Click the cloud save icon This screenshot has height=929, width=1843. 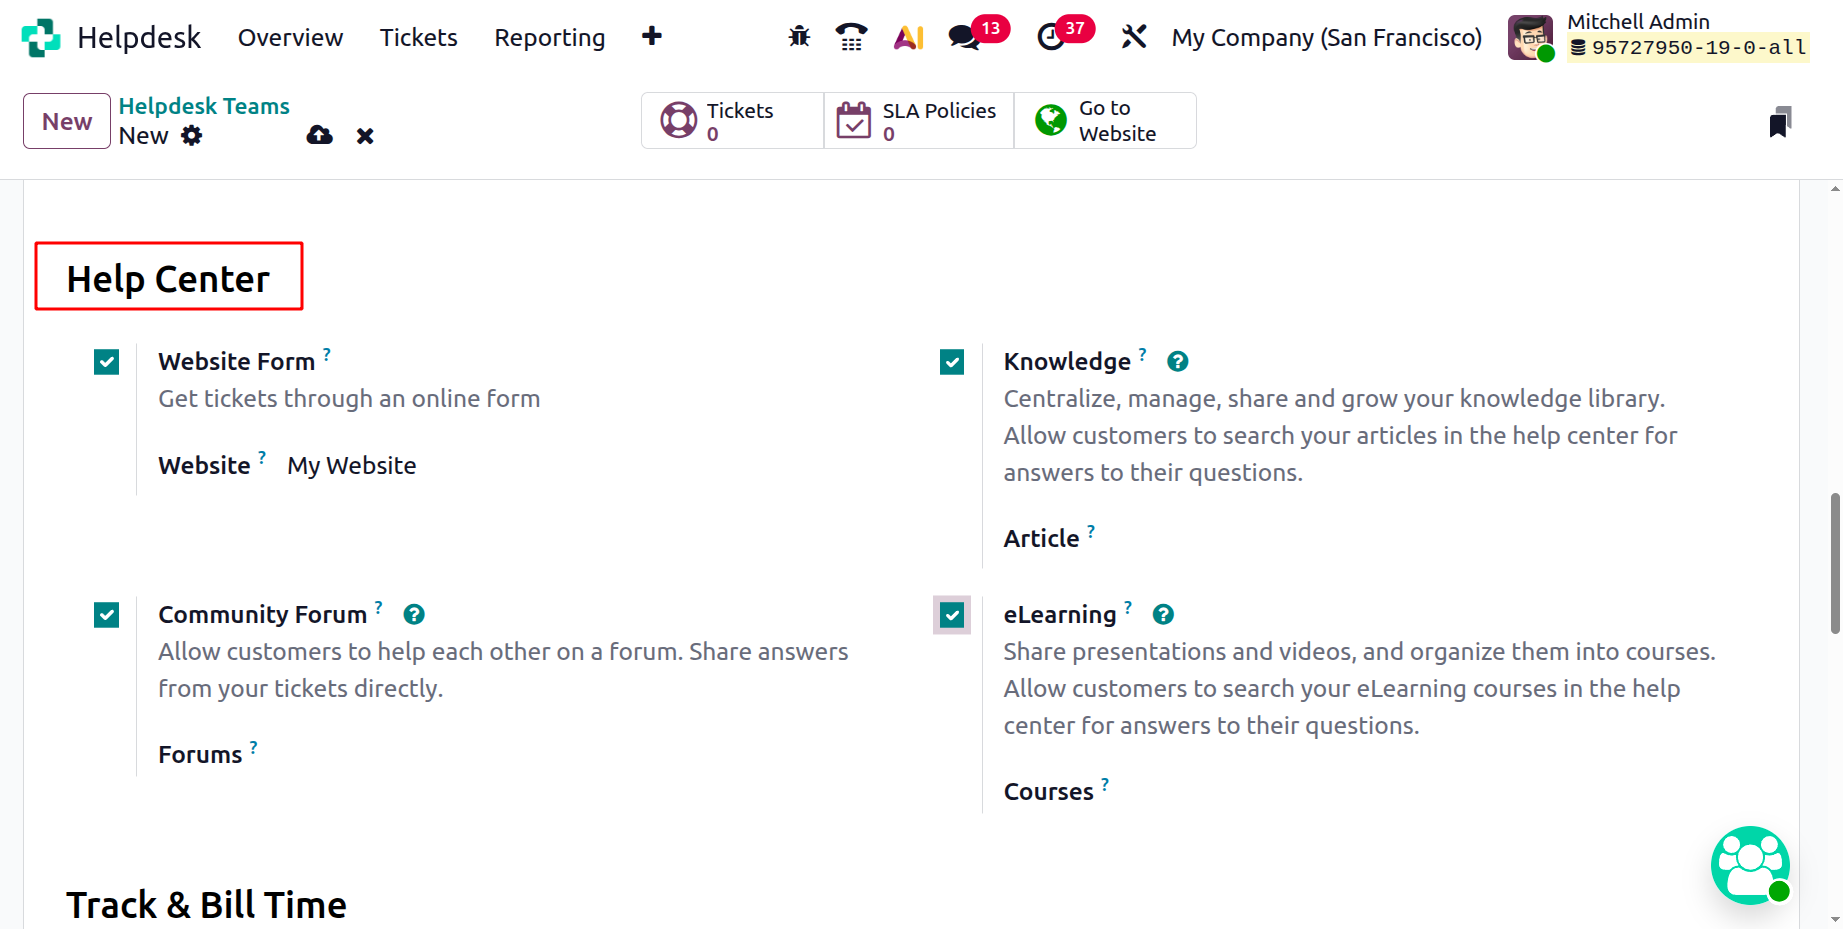pos(319,135)
